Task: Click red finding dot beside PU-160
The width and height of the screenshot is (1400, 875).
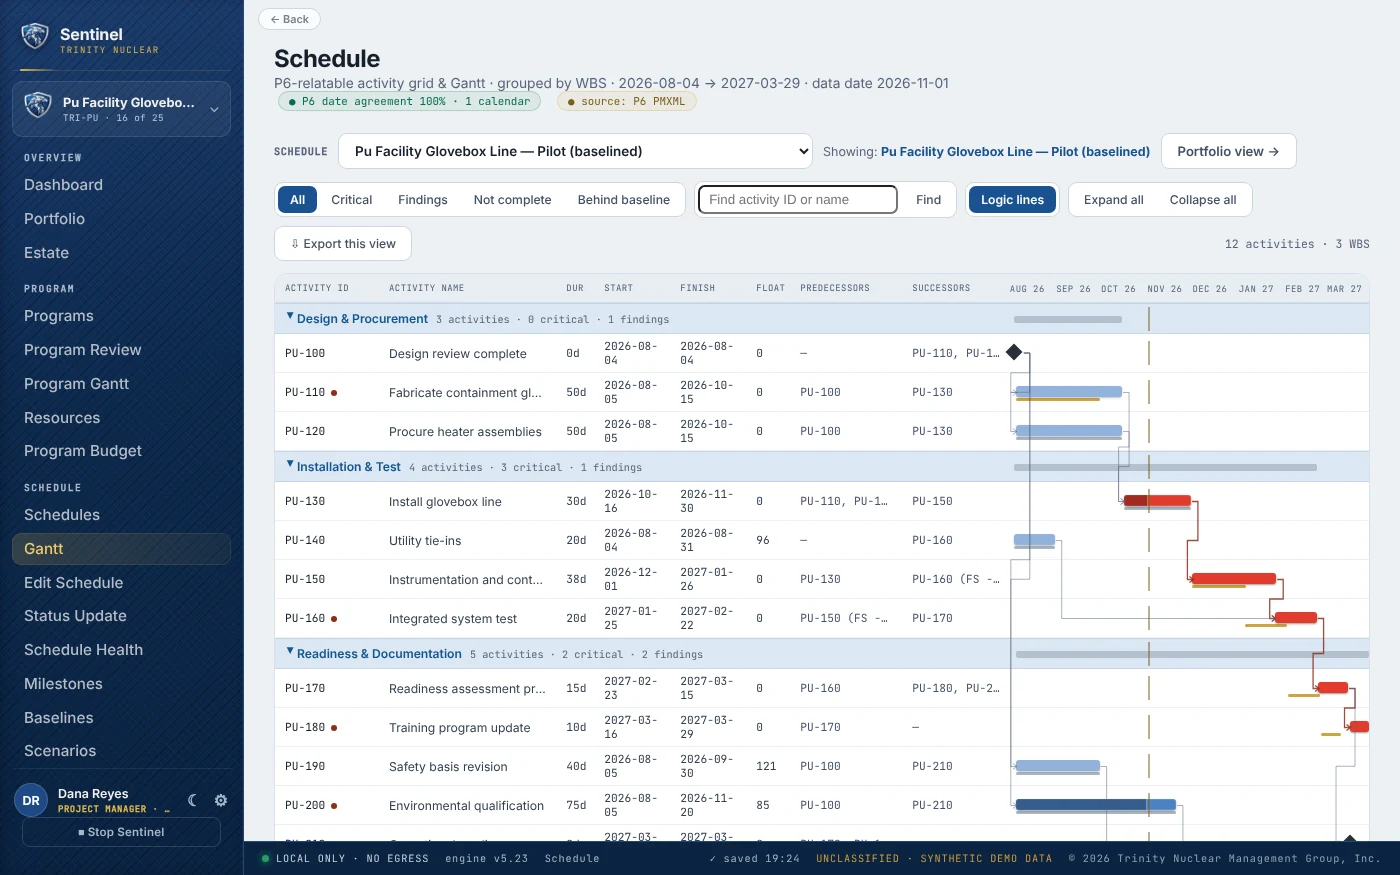Action: pyautogui.click(x=334, y=619)
